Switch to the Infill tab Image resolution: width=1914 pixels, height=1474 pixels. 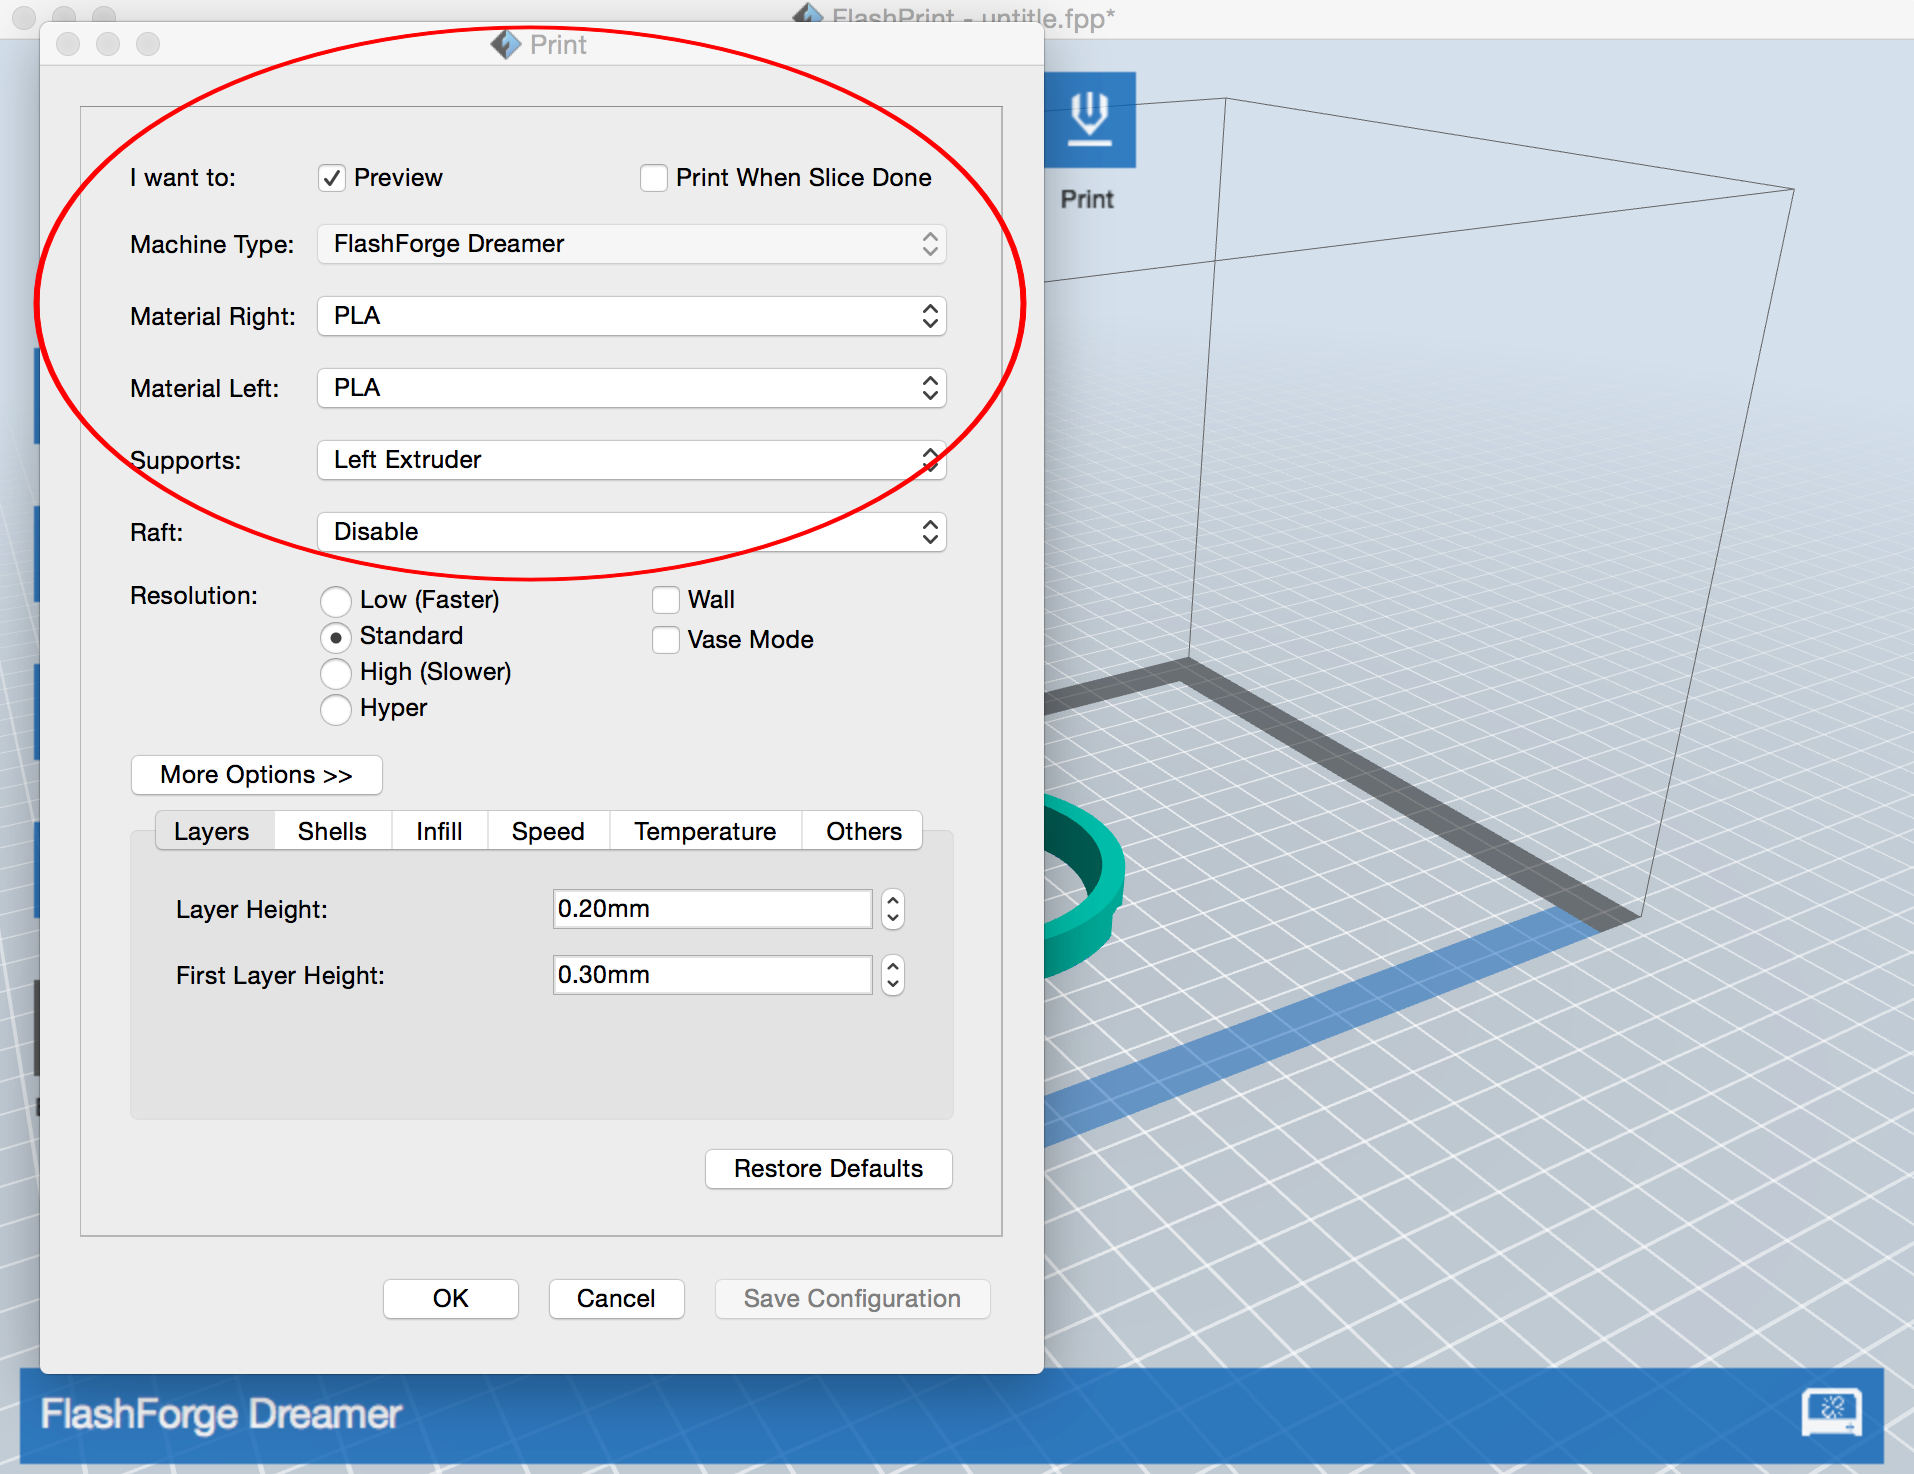point(439,832)
